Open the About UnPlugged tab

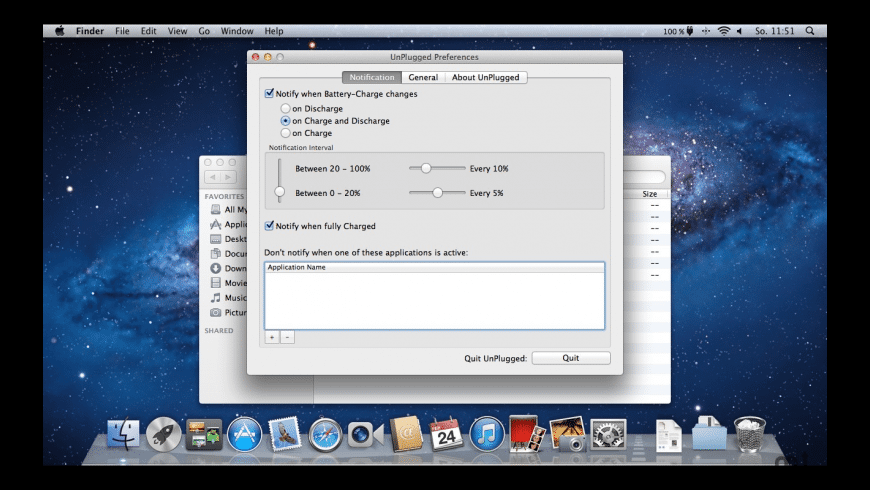coord(485,77)
